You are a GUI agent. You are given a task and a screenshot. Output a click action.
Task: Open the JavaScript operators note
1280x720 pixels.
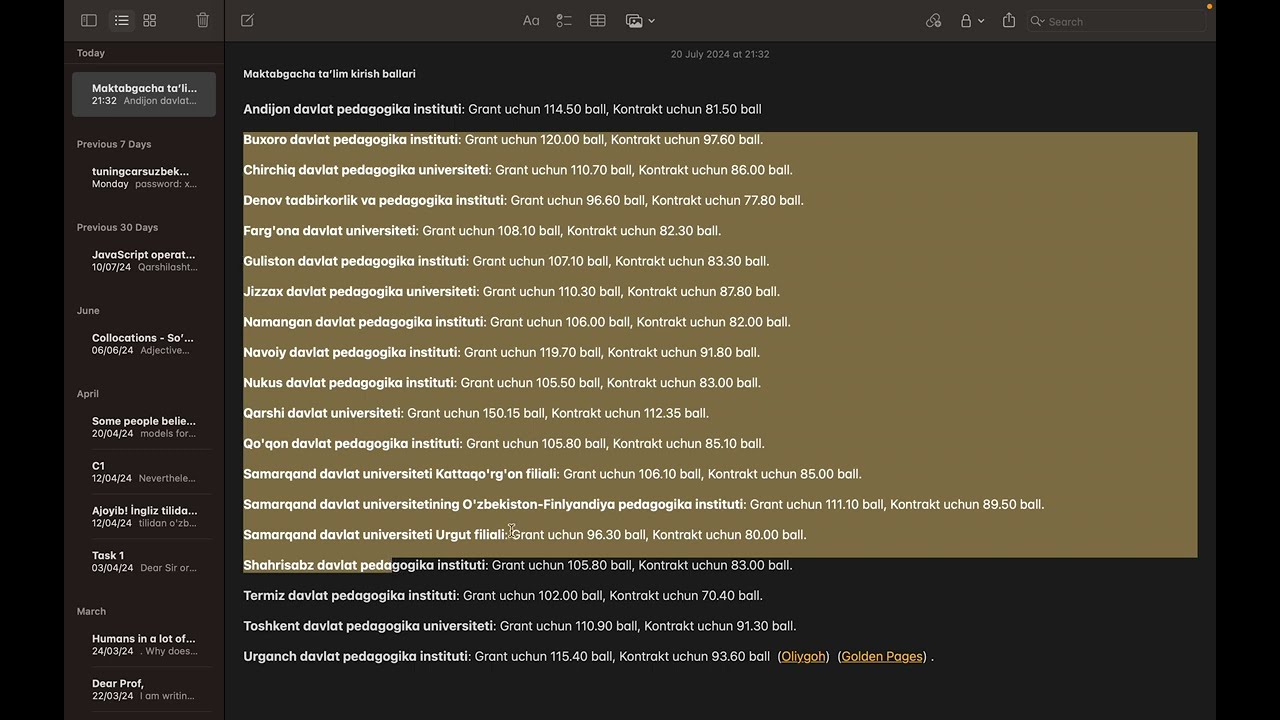144,260
